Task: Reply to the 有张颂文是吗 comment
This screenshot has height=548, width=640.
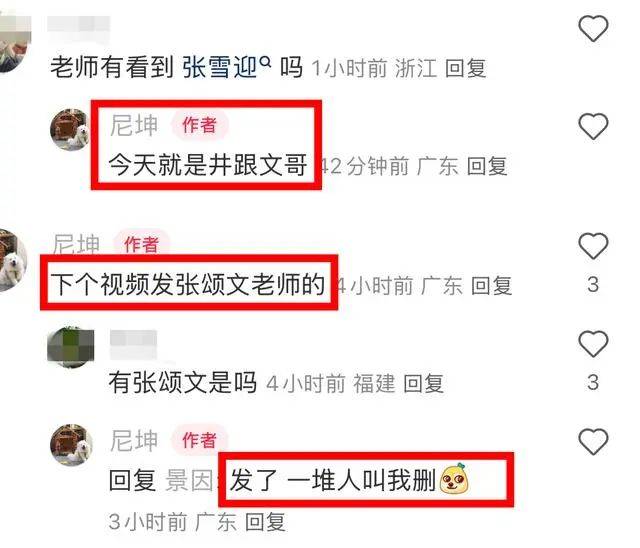Action: point(423,384)
